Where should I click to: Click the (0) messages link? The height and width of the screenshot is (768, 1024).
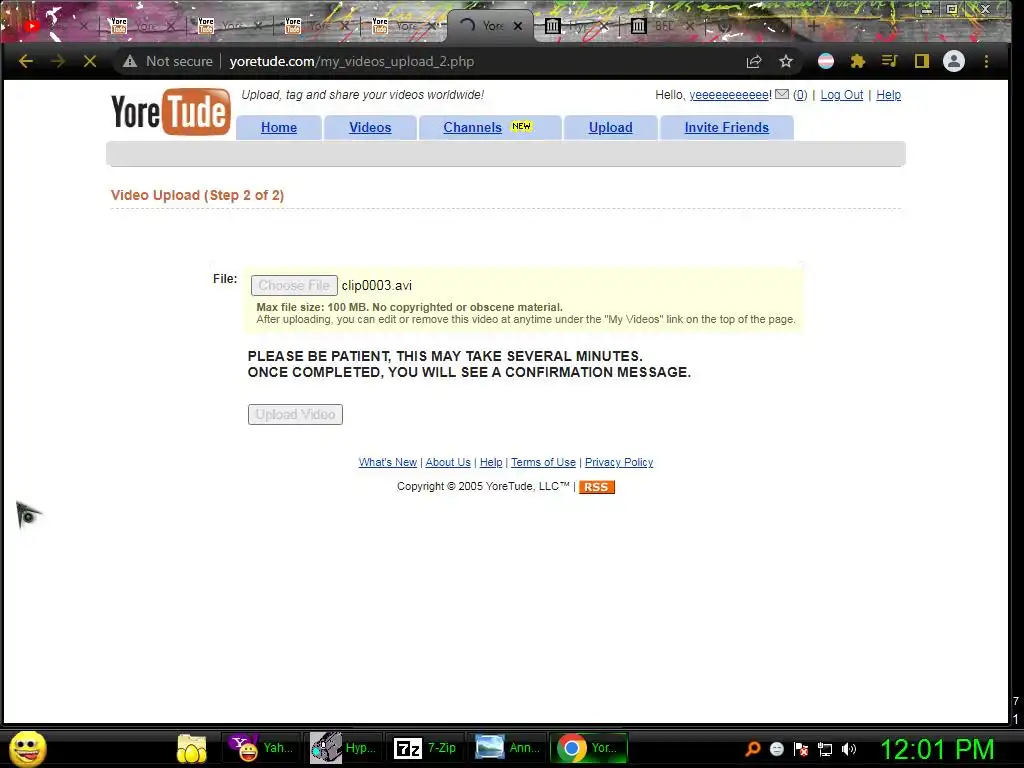coord(800,95)
